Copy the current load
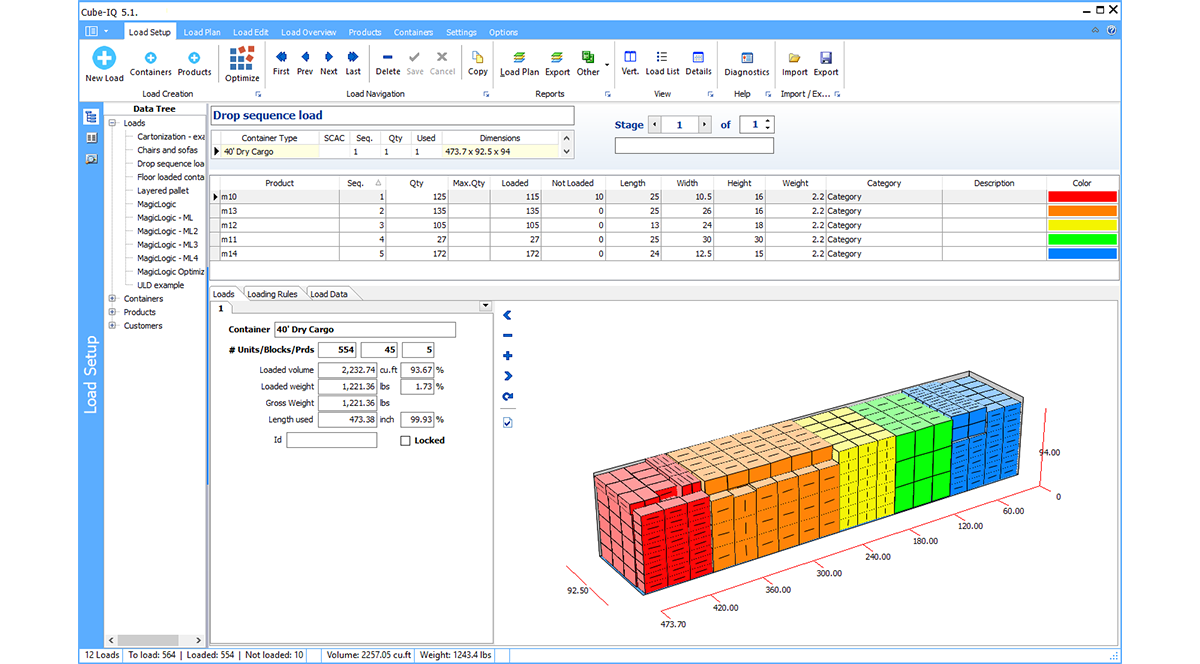The image size is (1200, 664). click(478, 64)
